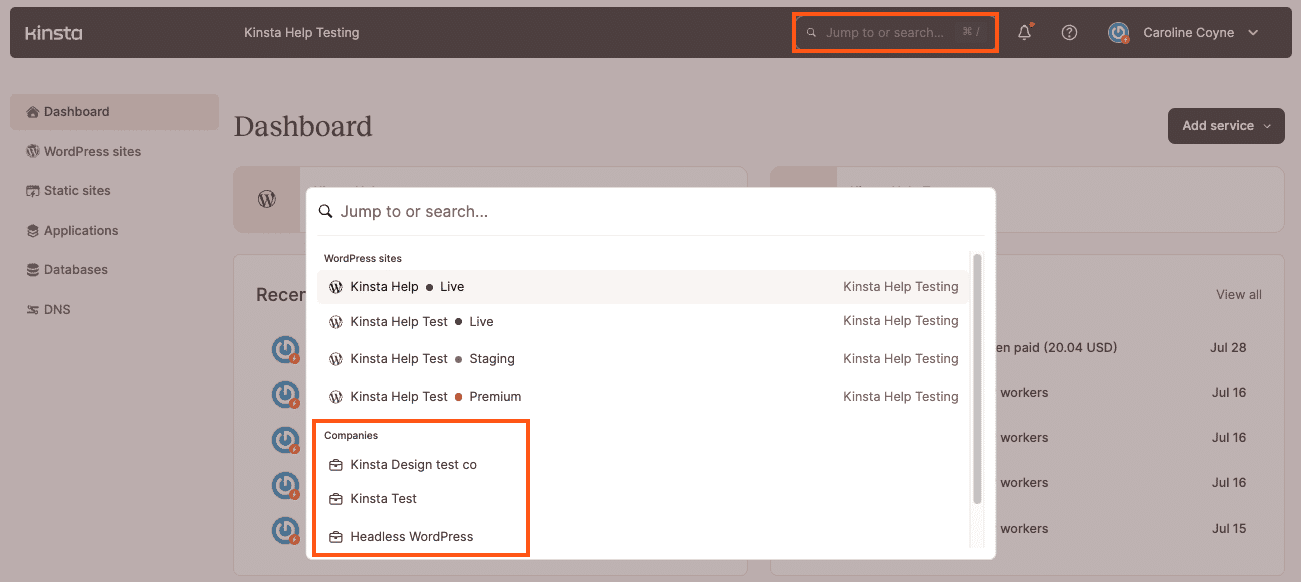Click the WordPress logo on dashboard card
The width and height of the screenshot is (1301, 582).
pyautogui.click(x=267, y=199)
